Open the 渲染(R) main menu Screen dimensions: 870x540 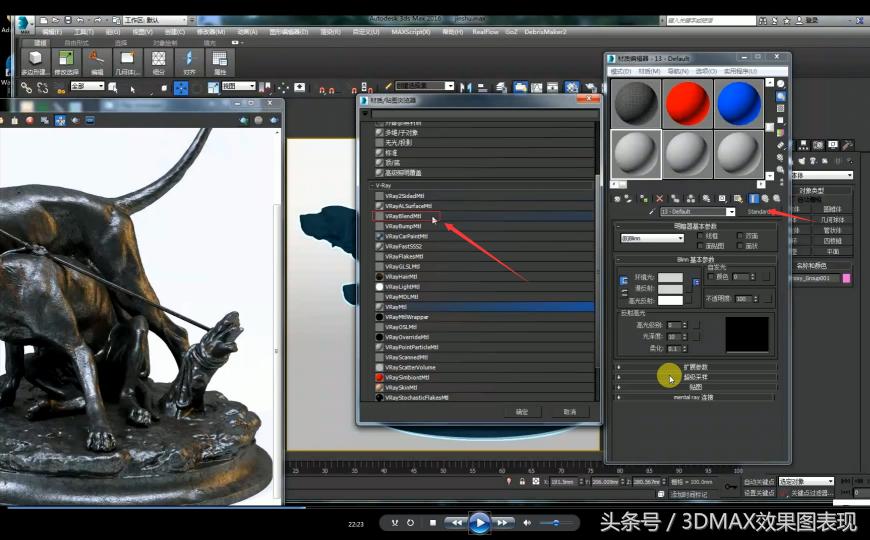pos(331,32)
